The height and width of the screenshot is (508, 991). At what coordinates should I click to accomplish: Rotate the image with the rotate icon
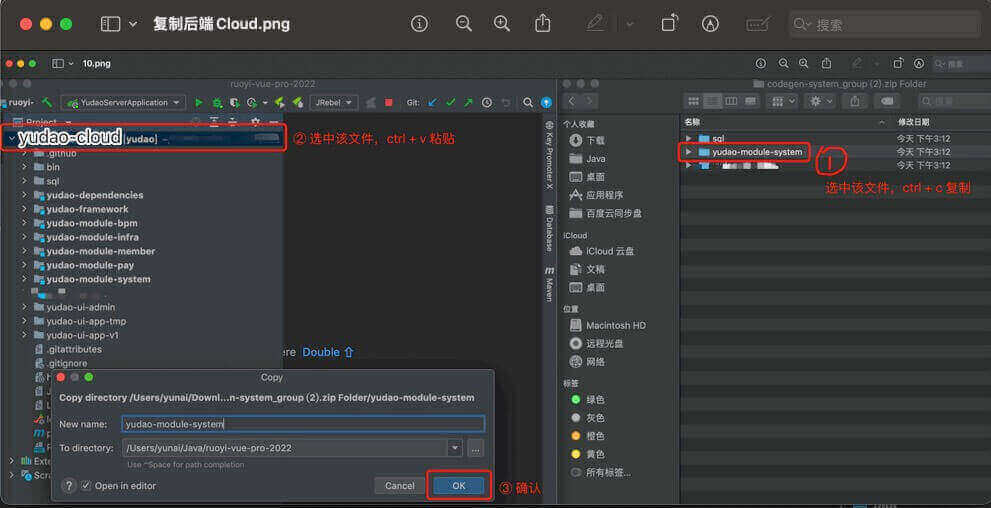point(670,23)
